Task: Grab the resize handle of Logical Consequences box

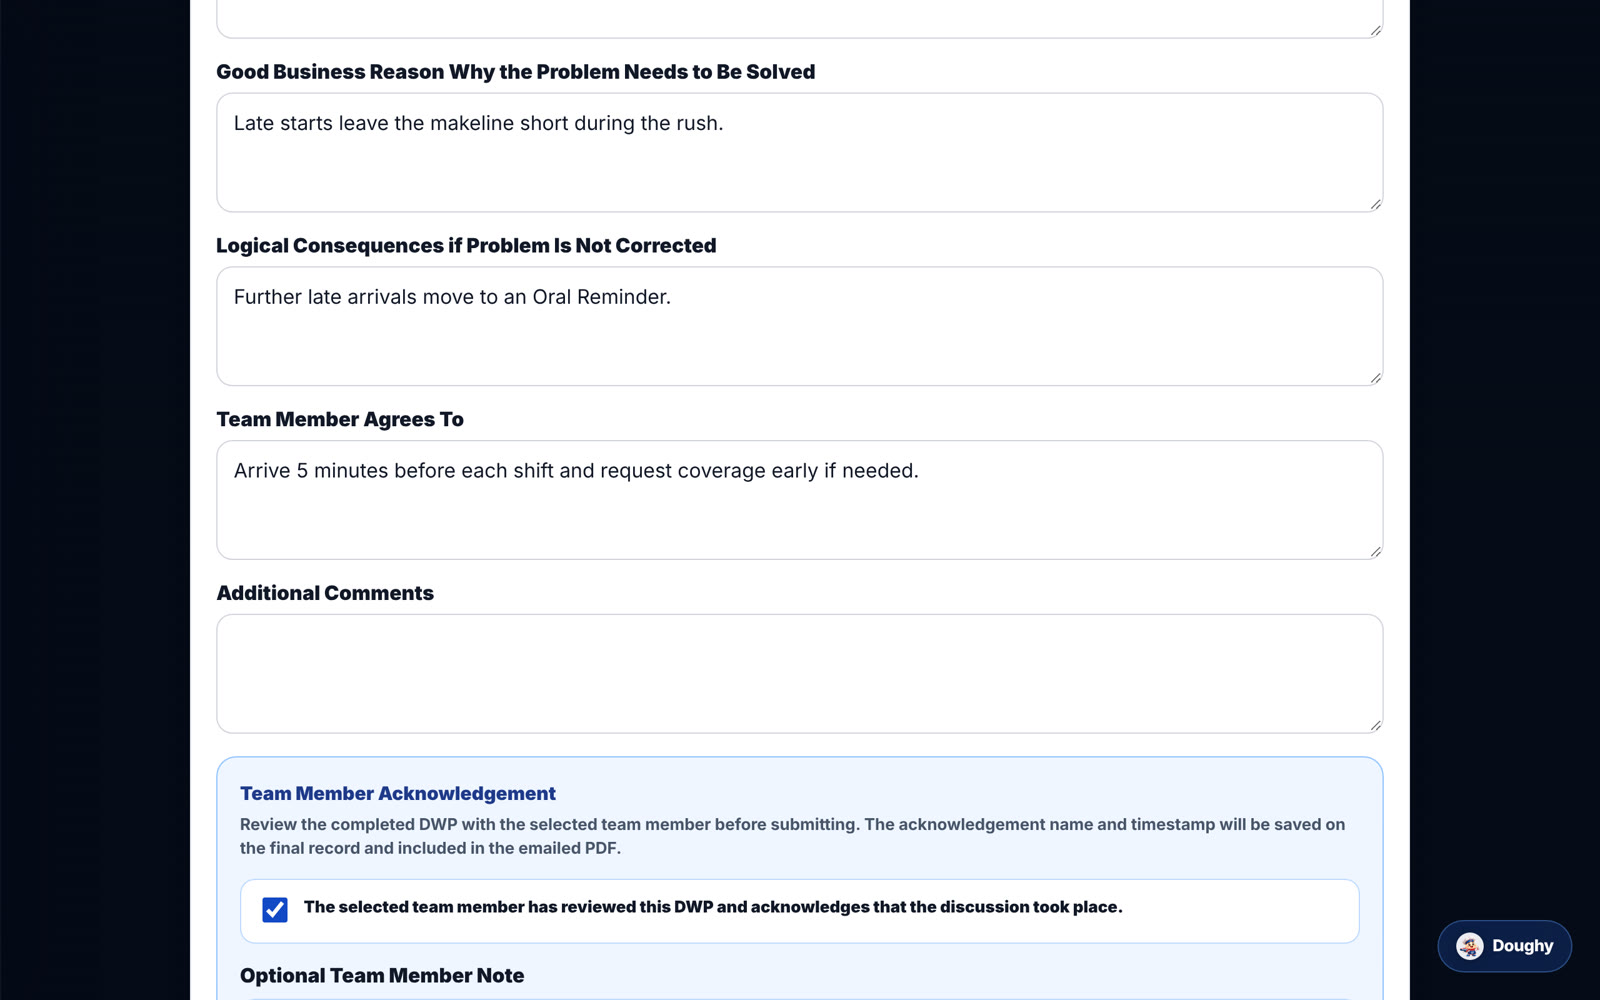Action: tap(1376, 378)
